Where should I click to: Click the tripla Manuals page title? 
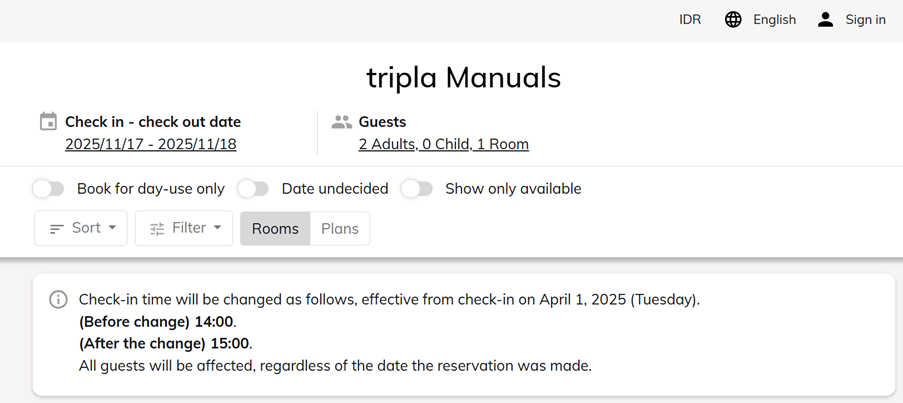point(463,77)
